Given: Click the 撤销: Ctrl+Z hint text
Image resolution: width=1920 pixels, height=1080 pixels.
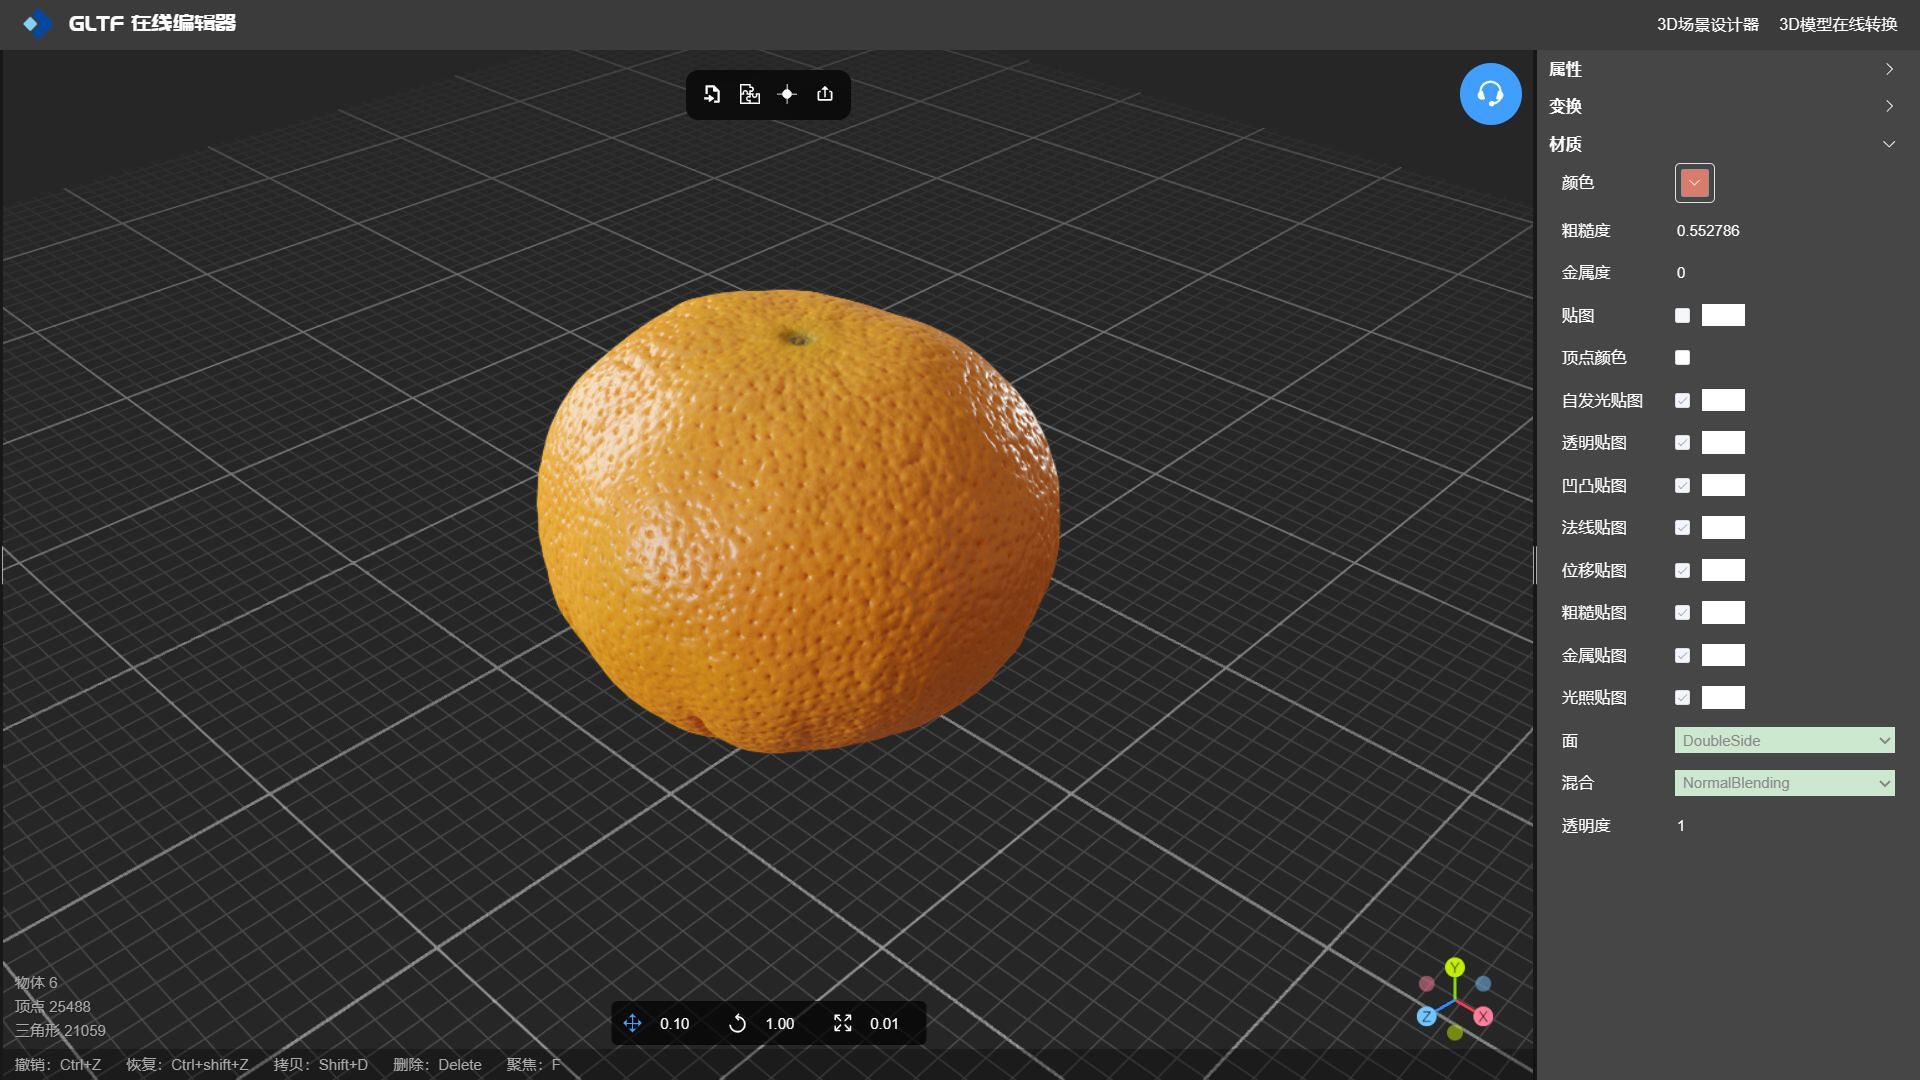Looking at the screenshot, I should pyautogui.click(x=58, y=1064).
